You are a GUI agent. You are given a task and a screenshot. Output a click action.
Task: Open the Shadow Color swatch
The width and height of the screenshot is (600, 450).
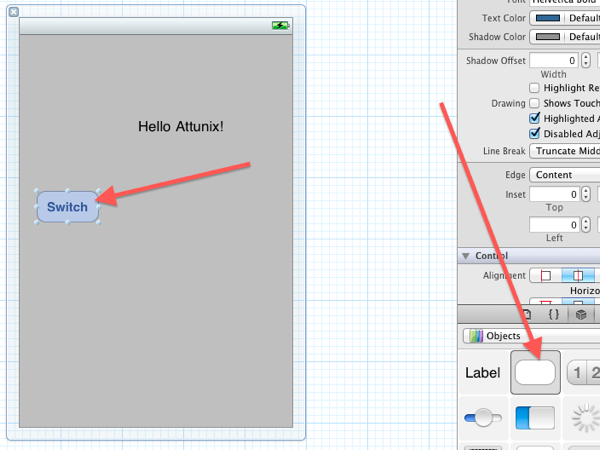[x=548, y=37]
